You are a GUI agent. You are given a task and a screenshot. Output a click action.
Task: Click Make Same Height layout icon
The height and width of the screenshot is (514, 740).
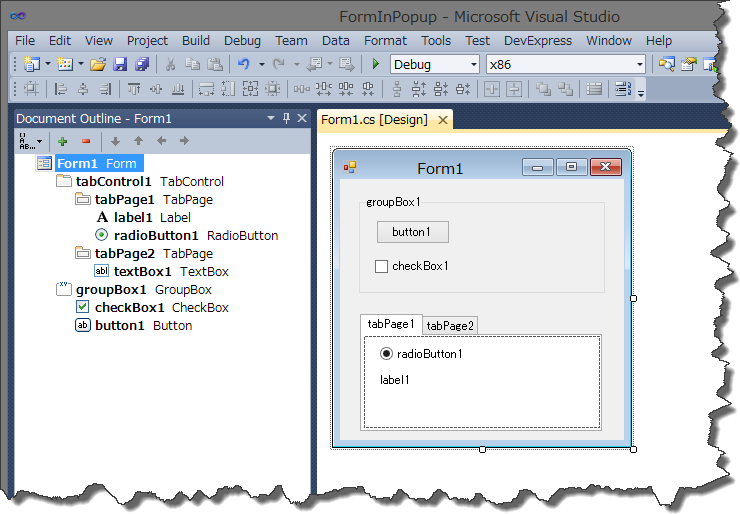pyautogui.click(x=228, y=89)
